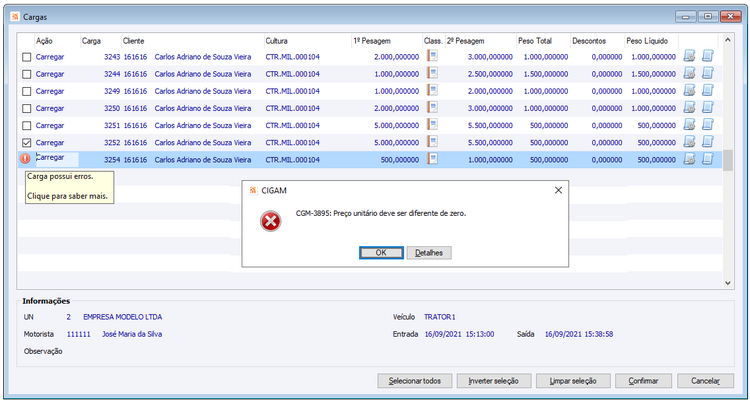This screenshot has width=750, height=400.
Task: Check the box for carga 3244
Action: pos(27,75)
